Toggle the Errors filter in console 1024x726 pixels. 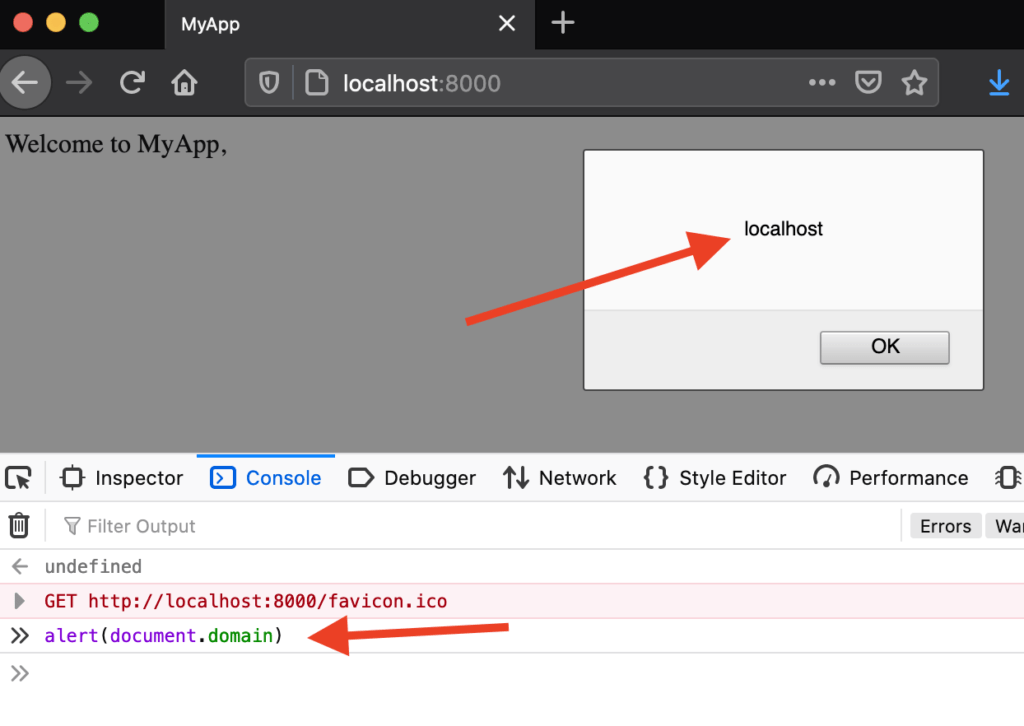[945, 526]
